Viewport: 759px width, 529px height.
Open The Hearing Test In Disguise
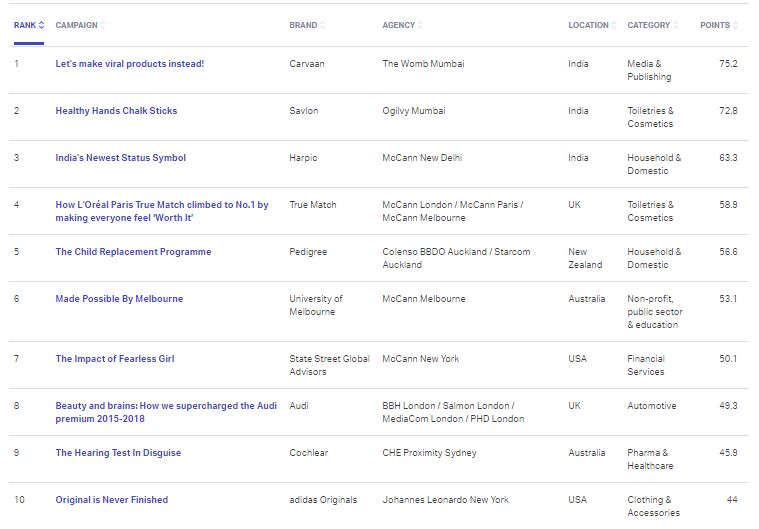[118, 453]
